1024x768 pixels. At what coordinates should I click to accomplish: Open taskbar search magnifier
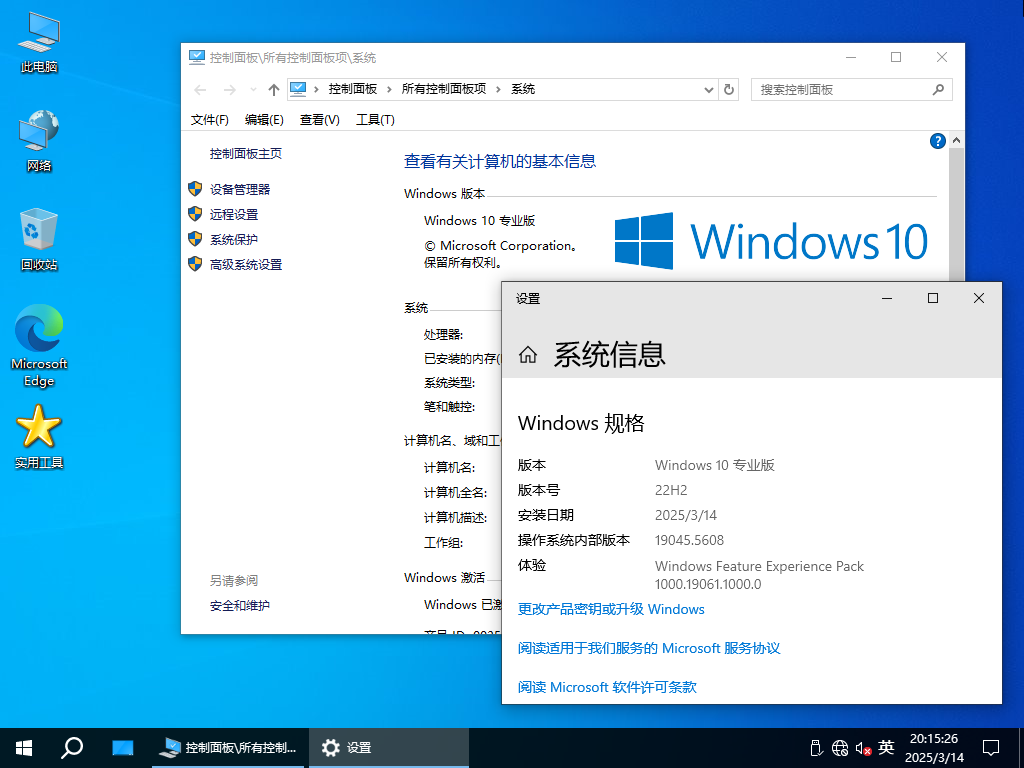tap(72, 748)
